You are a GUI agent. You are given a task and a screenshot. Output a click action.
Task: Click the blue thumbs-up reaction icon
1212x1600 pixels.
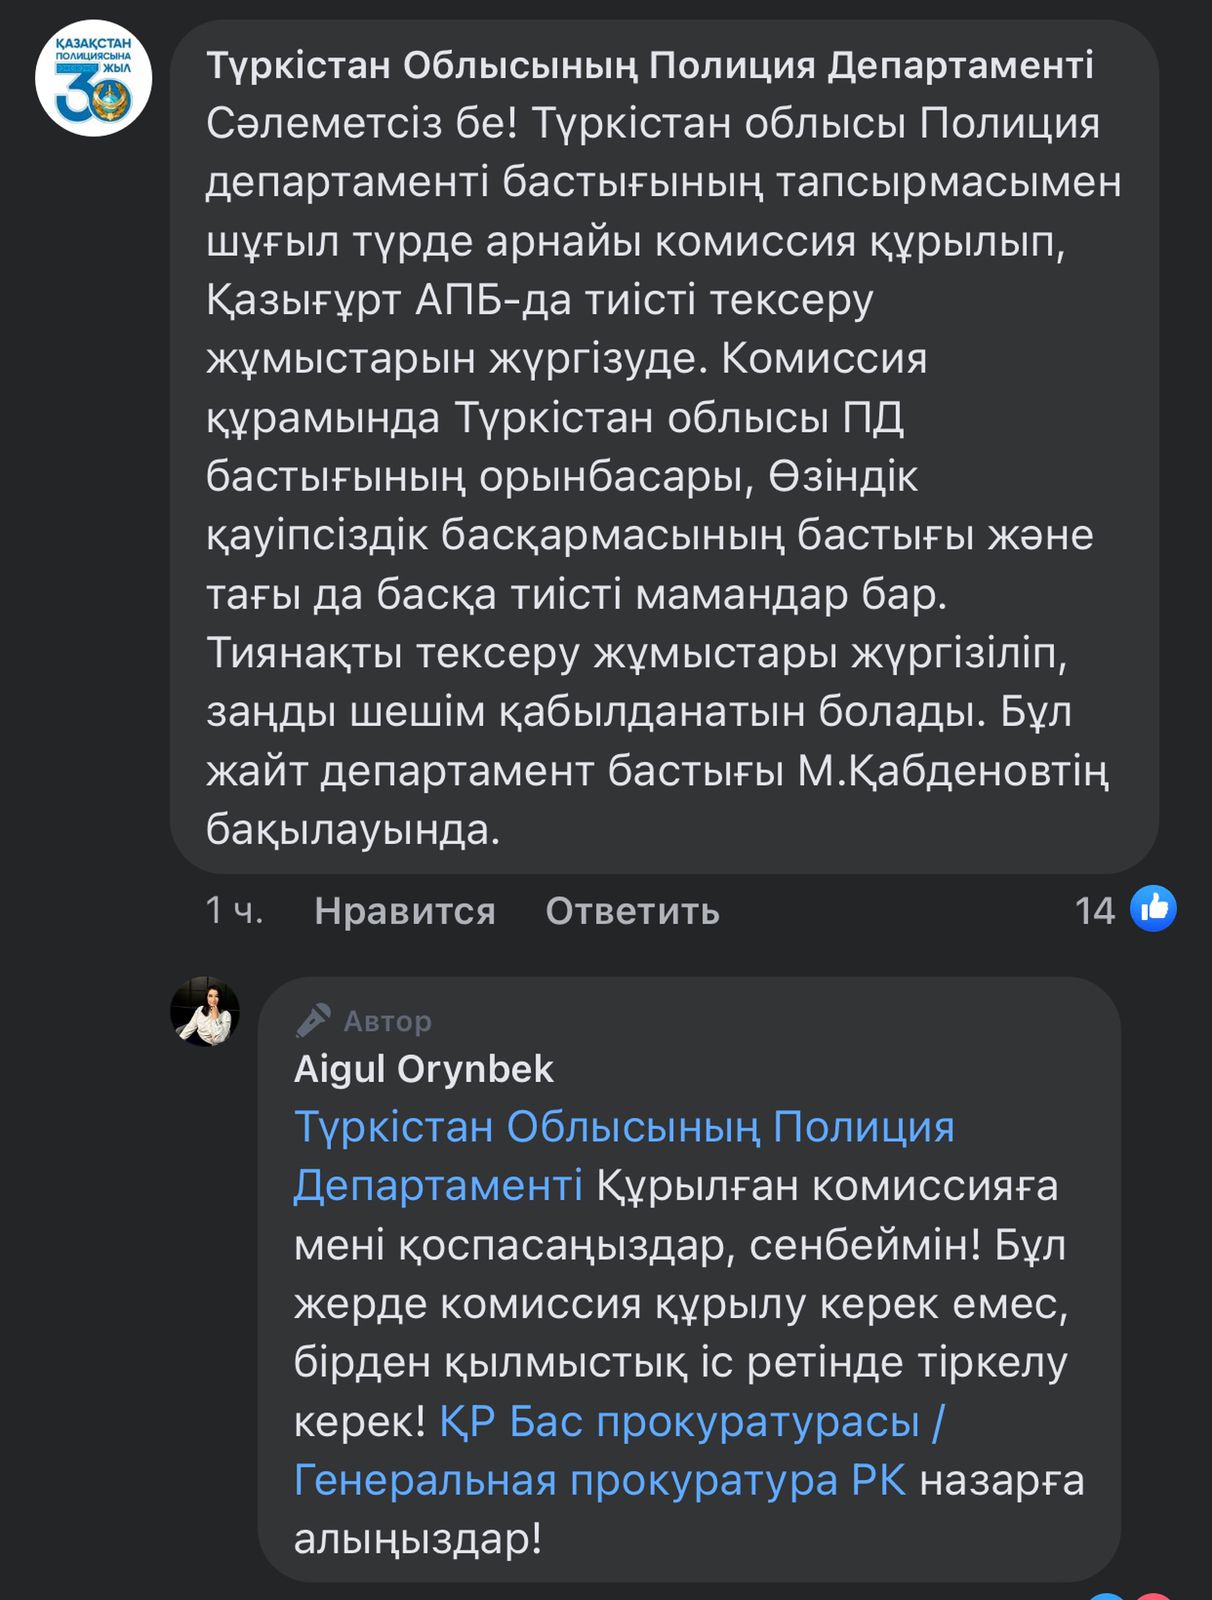coord(1153,909)
